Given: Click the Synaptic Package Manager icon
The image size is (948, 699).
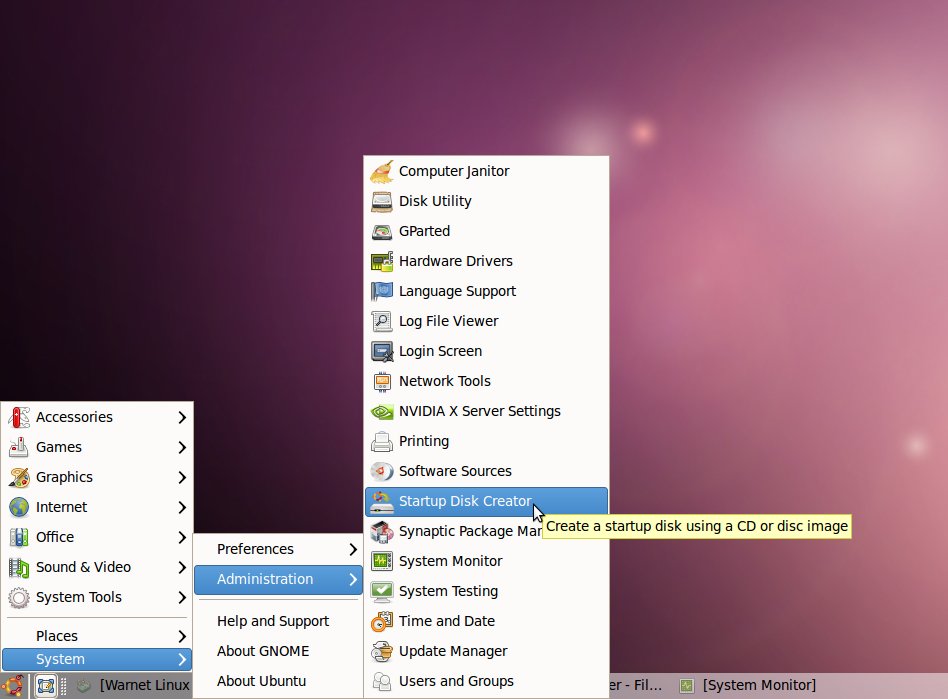Looking at the screenshot, I should [x=381, y=531].
